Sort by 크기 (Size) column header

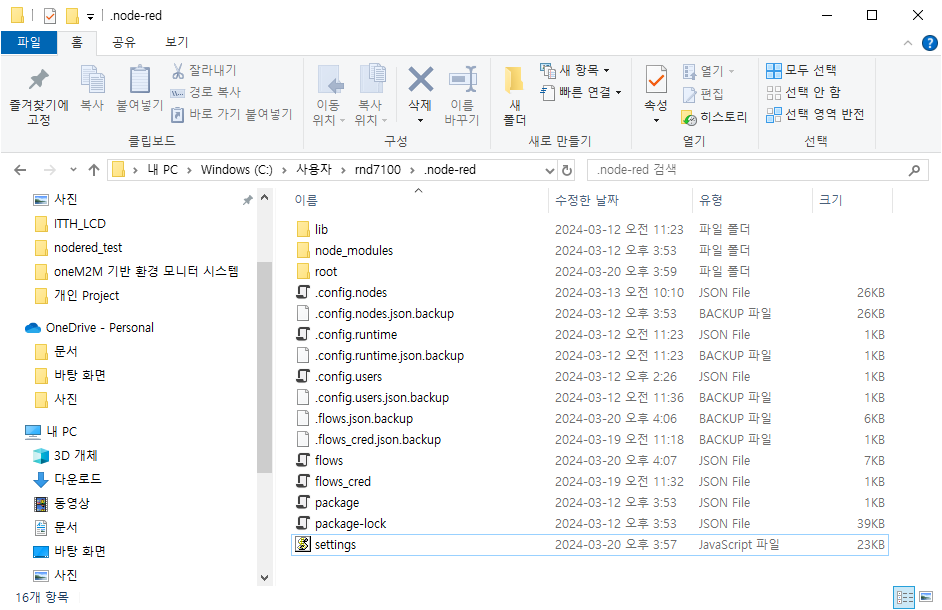(831, 200)
